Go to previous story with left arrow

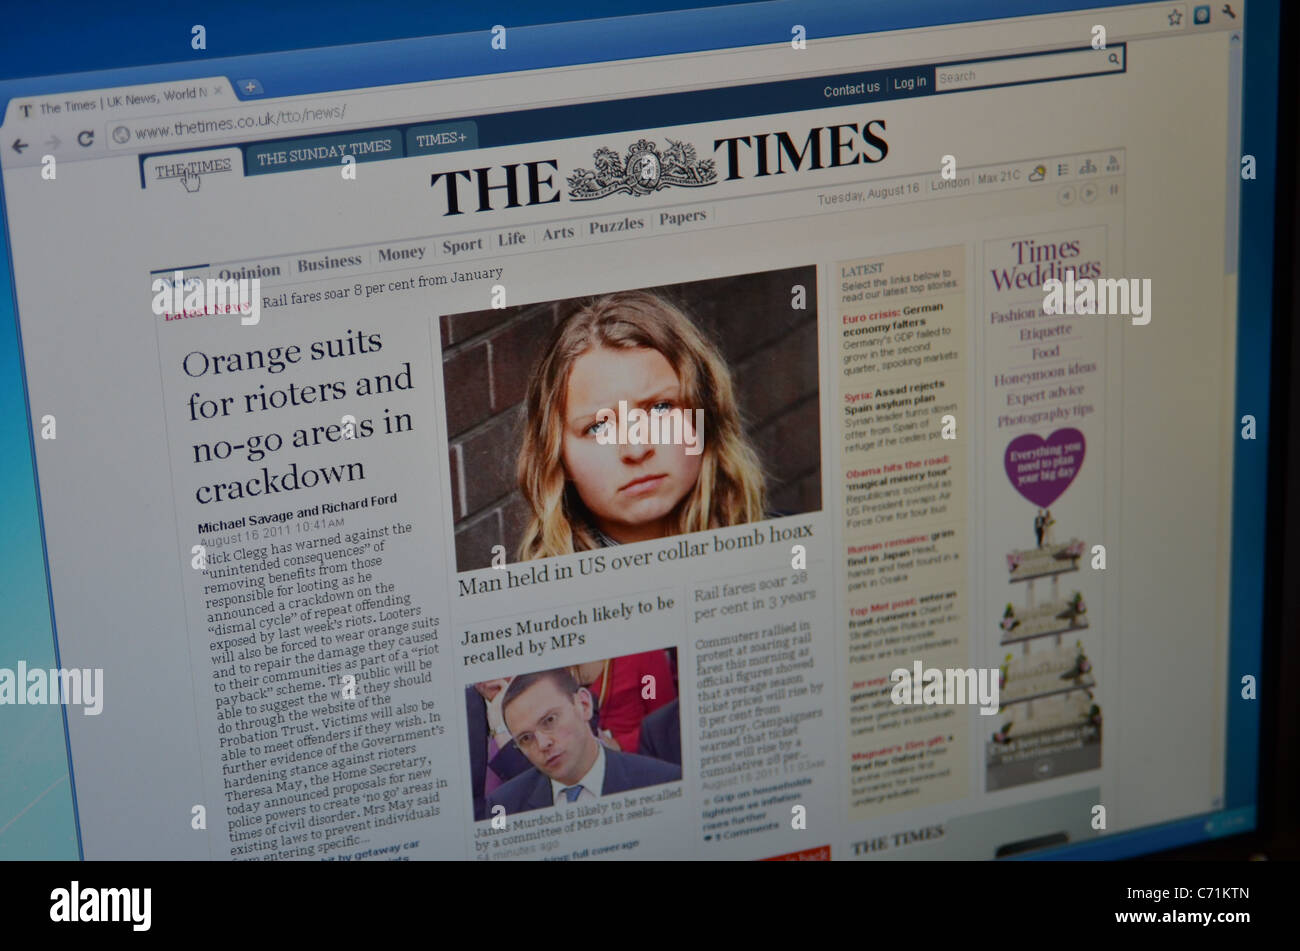[x=1066, y=196]
